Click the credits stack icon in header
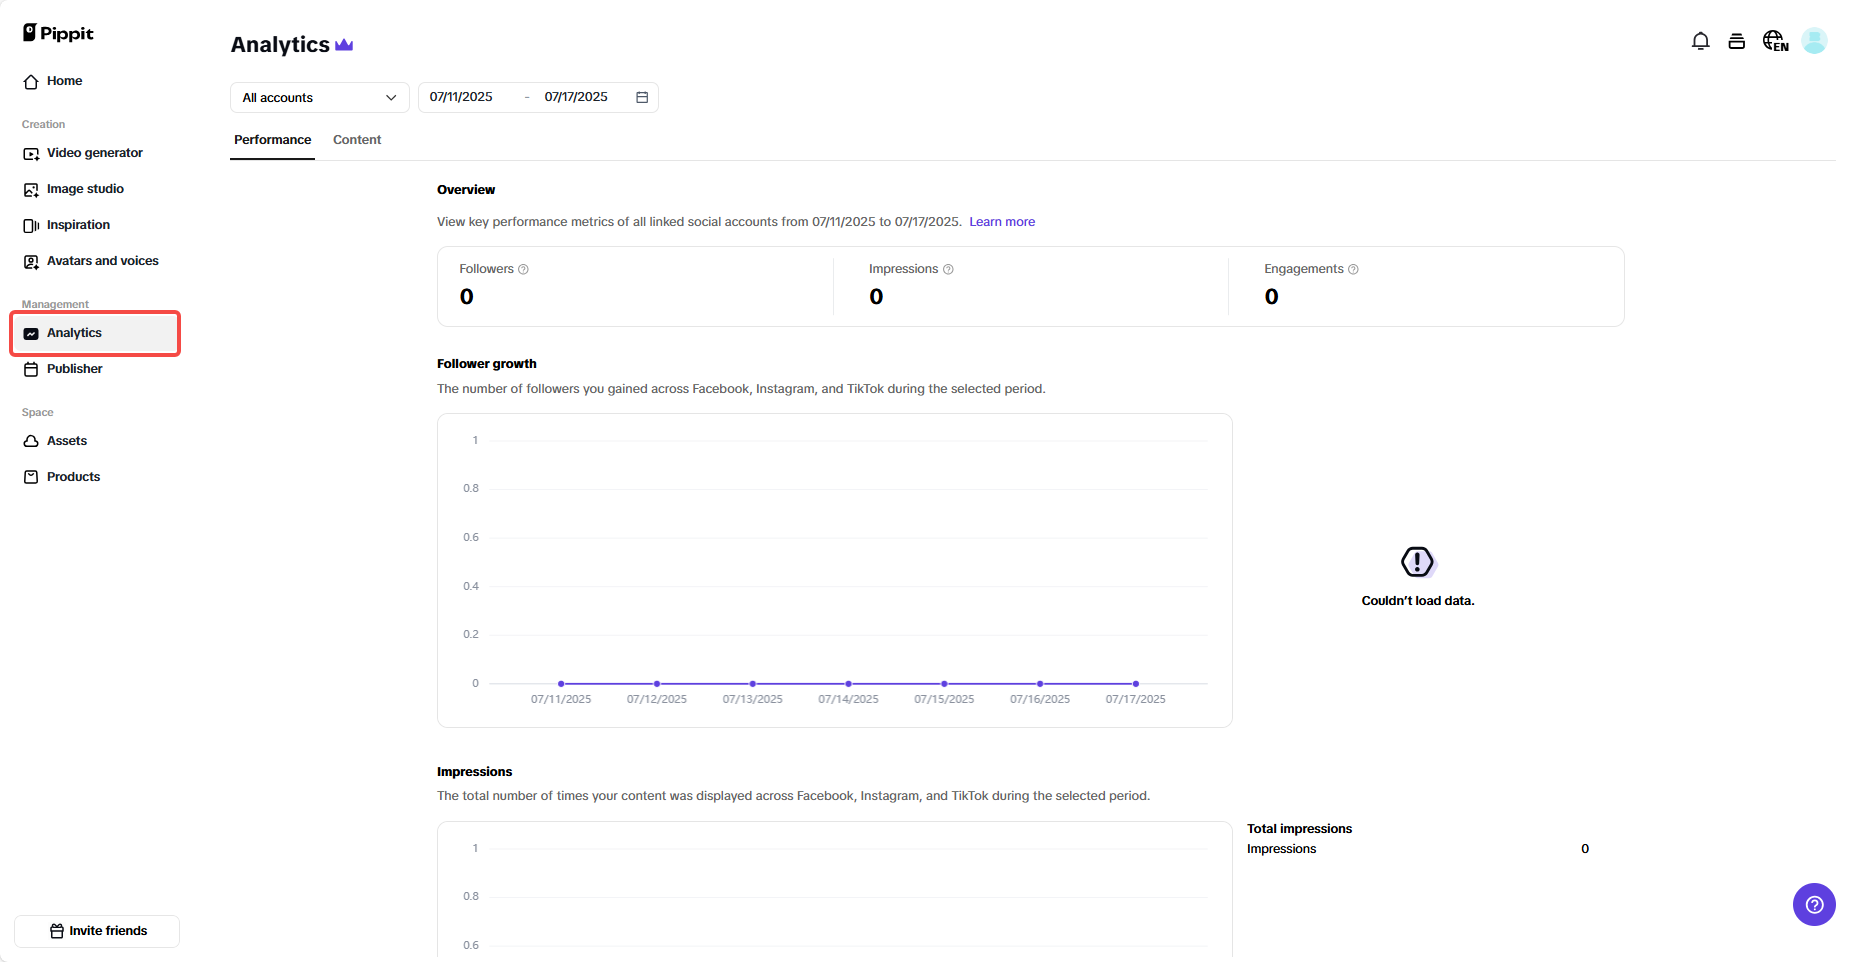Screen dimensions: 1862x962 1737,41
